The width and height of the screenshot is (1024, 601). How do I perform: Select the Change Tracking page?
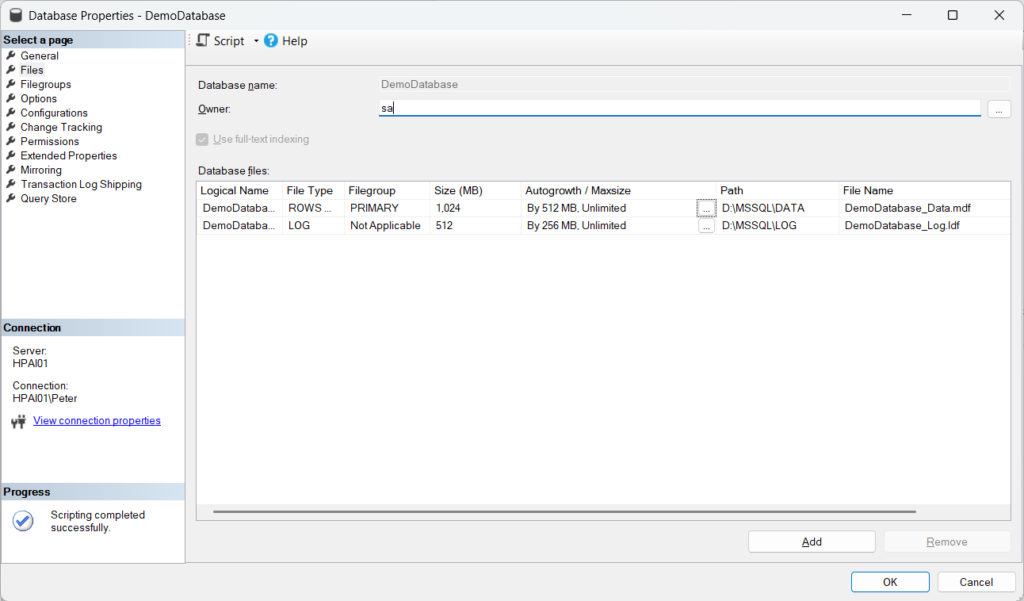pos(62,127)
